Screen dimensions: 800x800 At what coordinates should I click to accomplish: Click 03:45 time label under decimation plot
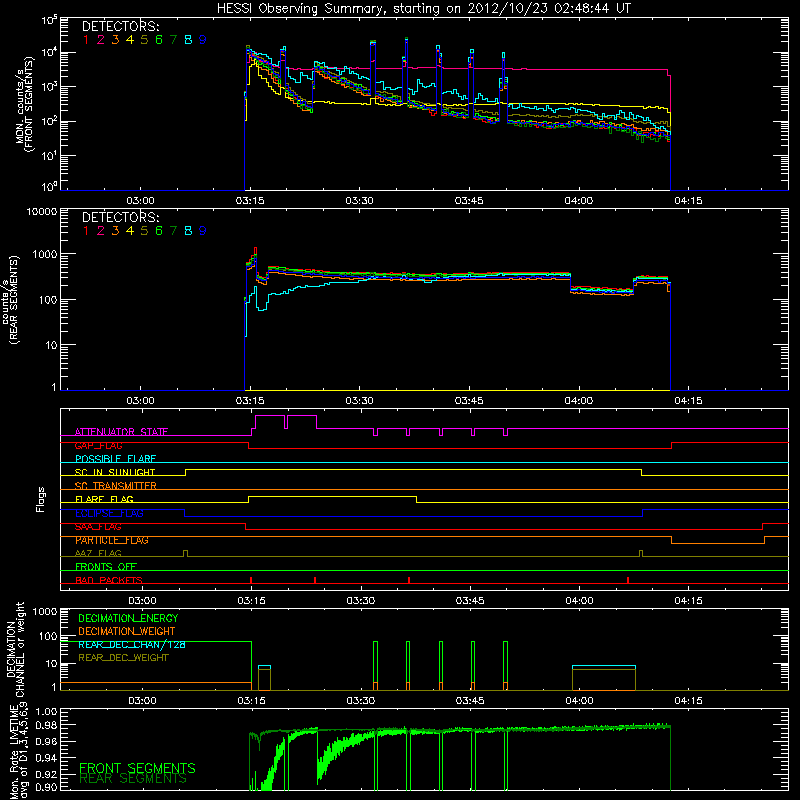point(470,701)
